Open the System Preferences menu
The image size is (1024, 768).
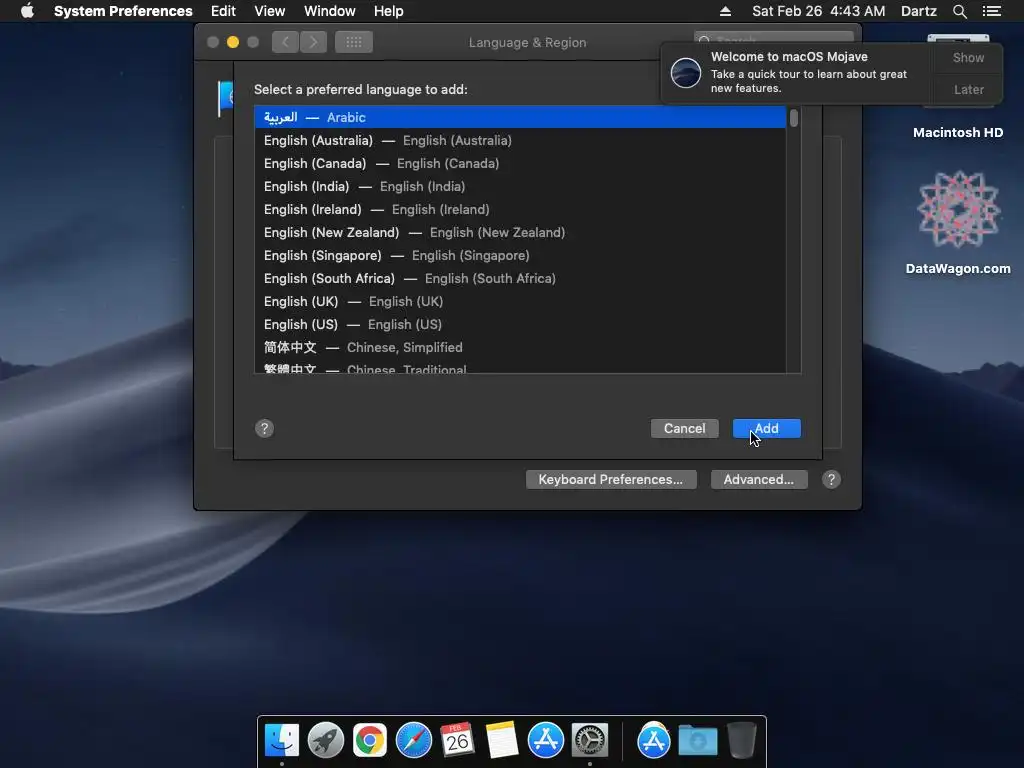123,11
